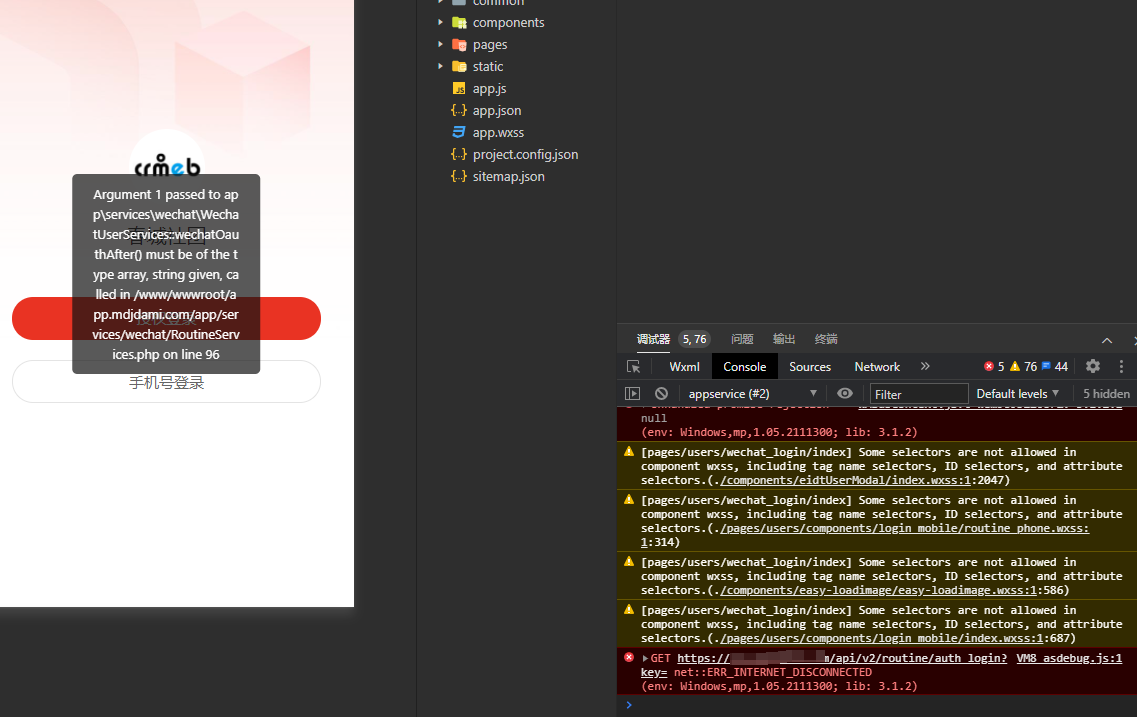Open the Network devtools tab
Screen dimensions: 1137x717
877,367
